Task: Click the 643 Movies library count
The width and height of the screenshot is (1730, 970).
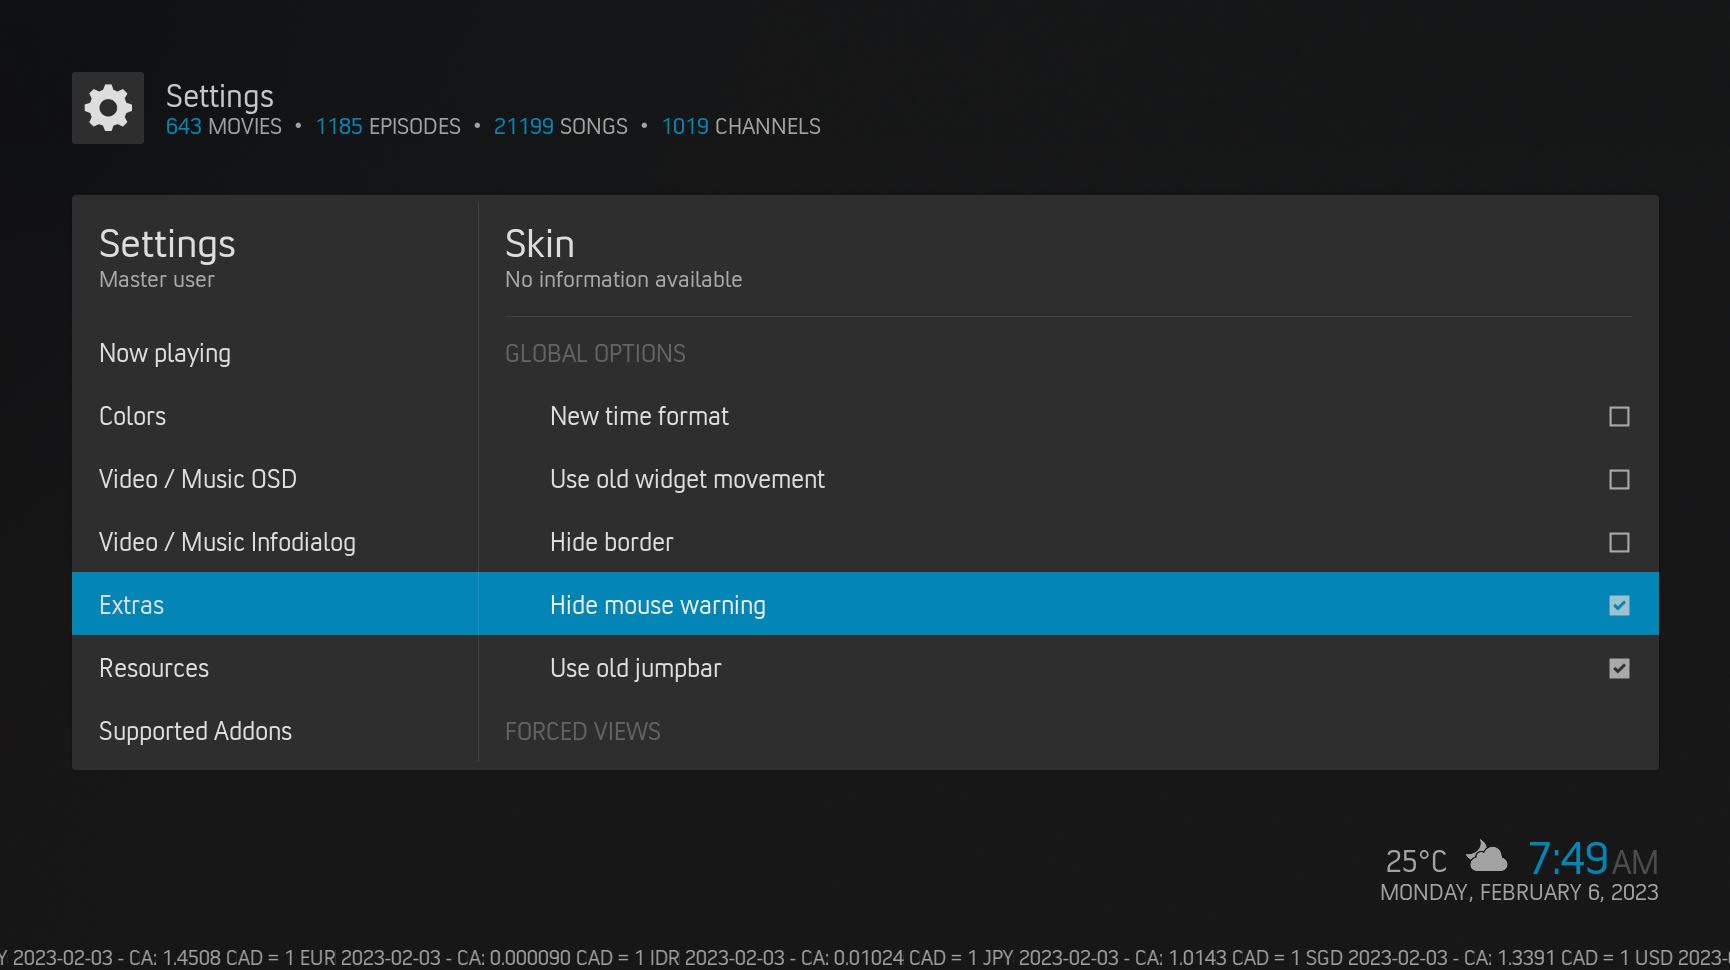Action: coord(223,127)
